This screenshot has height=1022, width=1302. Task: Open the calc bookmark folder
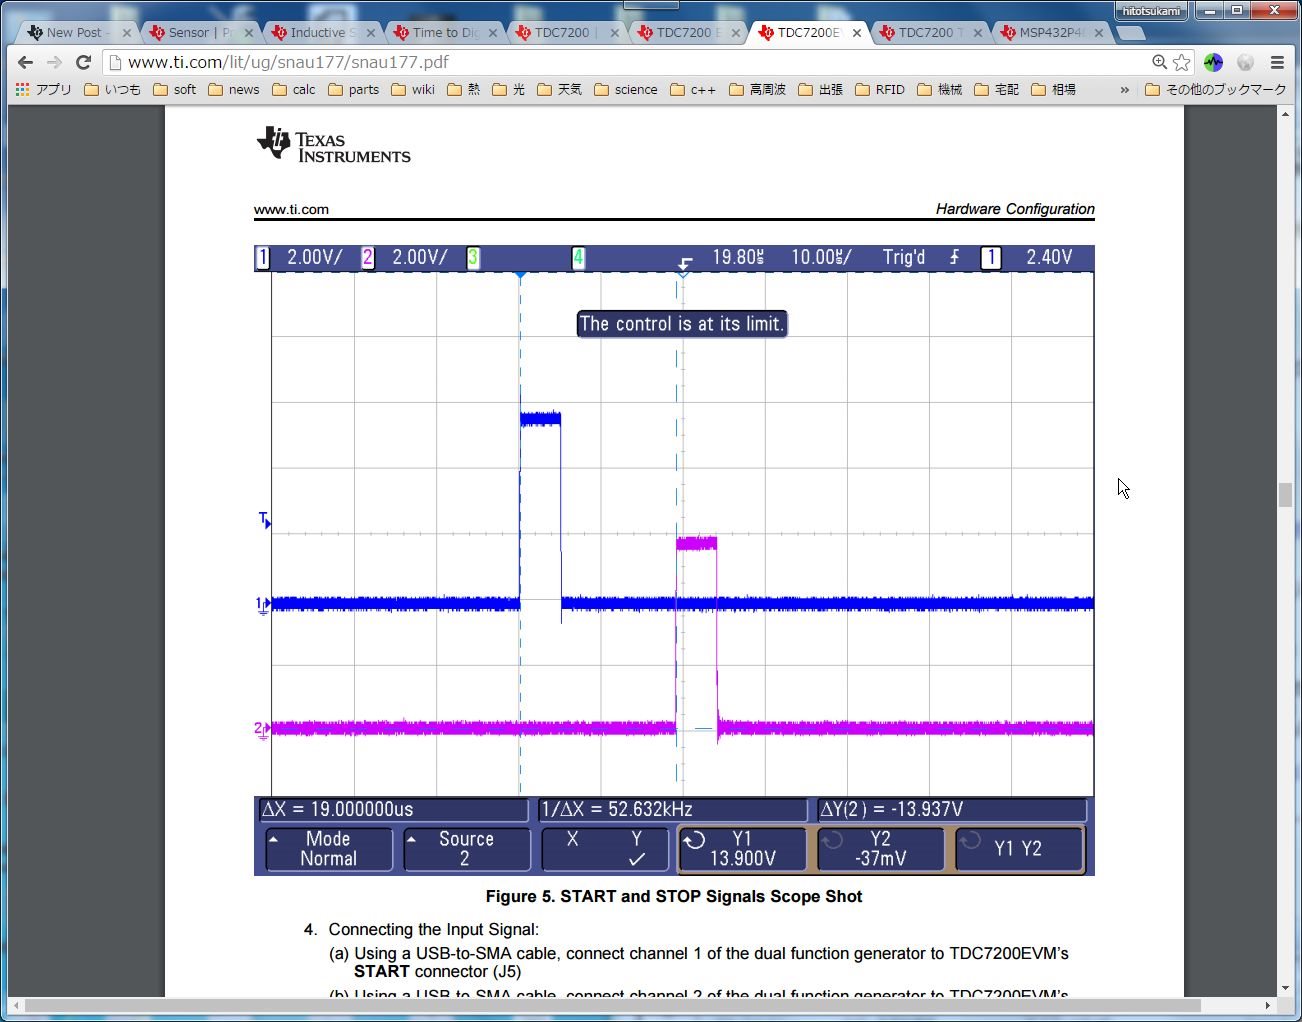(x=294, y=89)
